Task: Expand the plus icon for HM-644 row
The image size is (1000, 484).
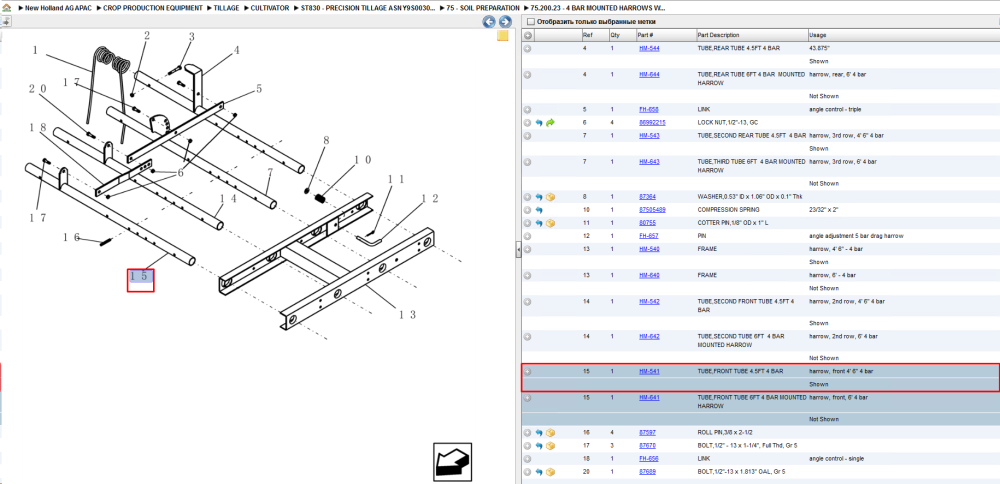Action: (527, 75)
